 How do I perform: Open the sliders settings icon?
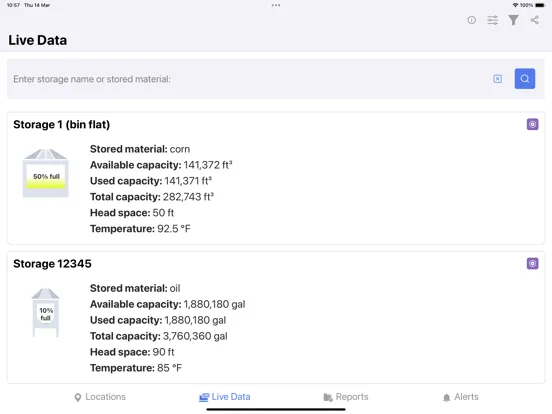493,20
